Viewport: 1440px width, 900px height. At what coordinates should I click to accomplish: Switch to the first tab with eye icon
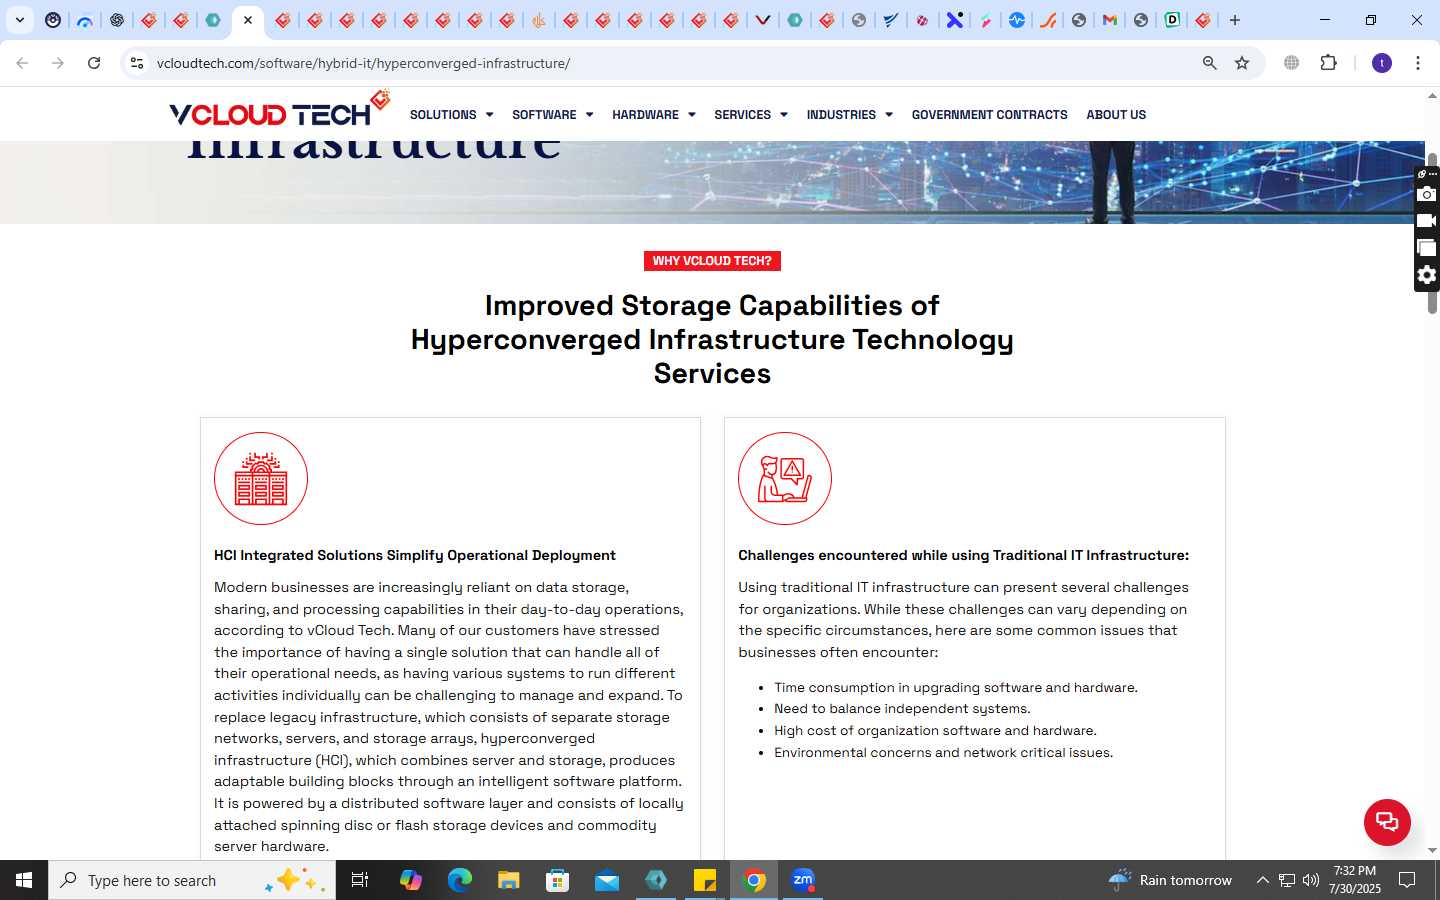(53, 20)
